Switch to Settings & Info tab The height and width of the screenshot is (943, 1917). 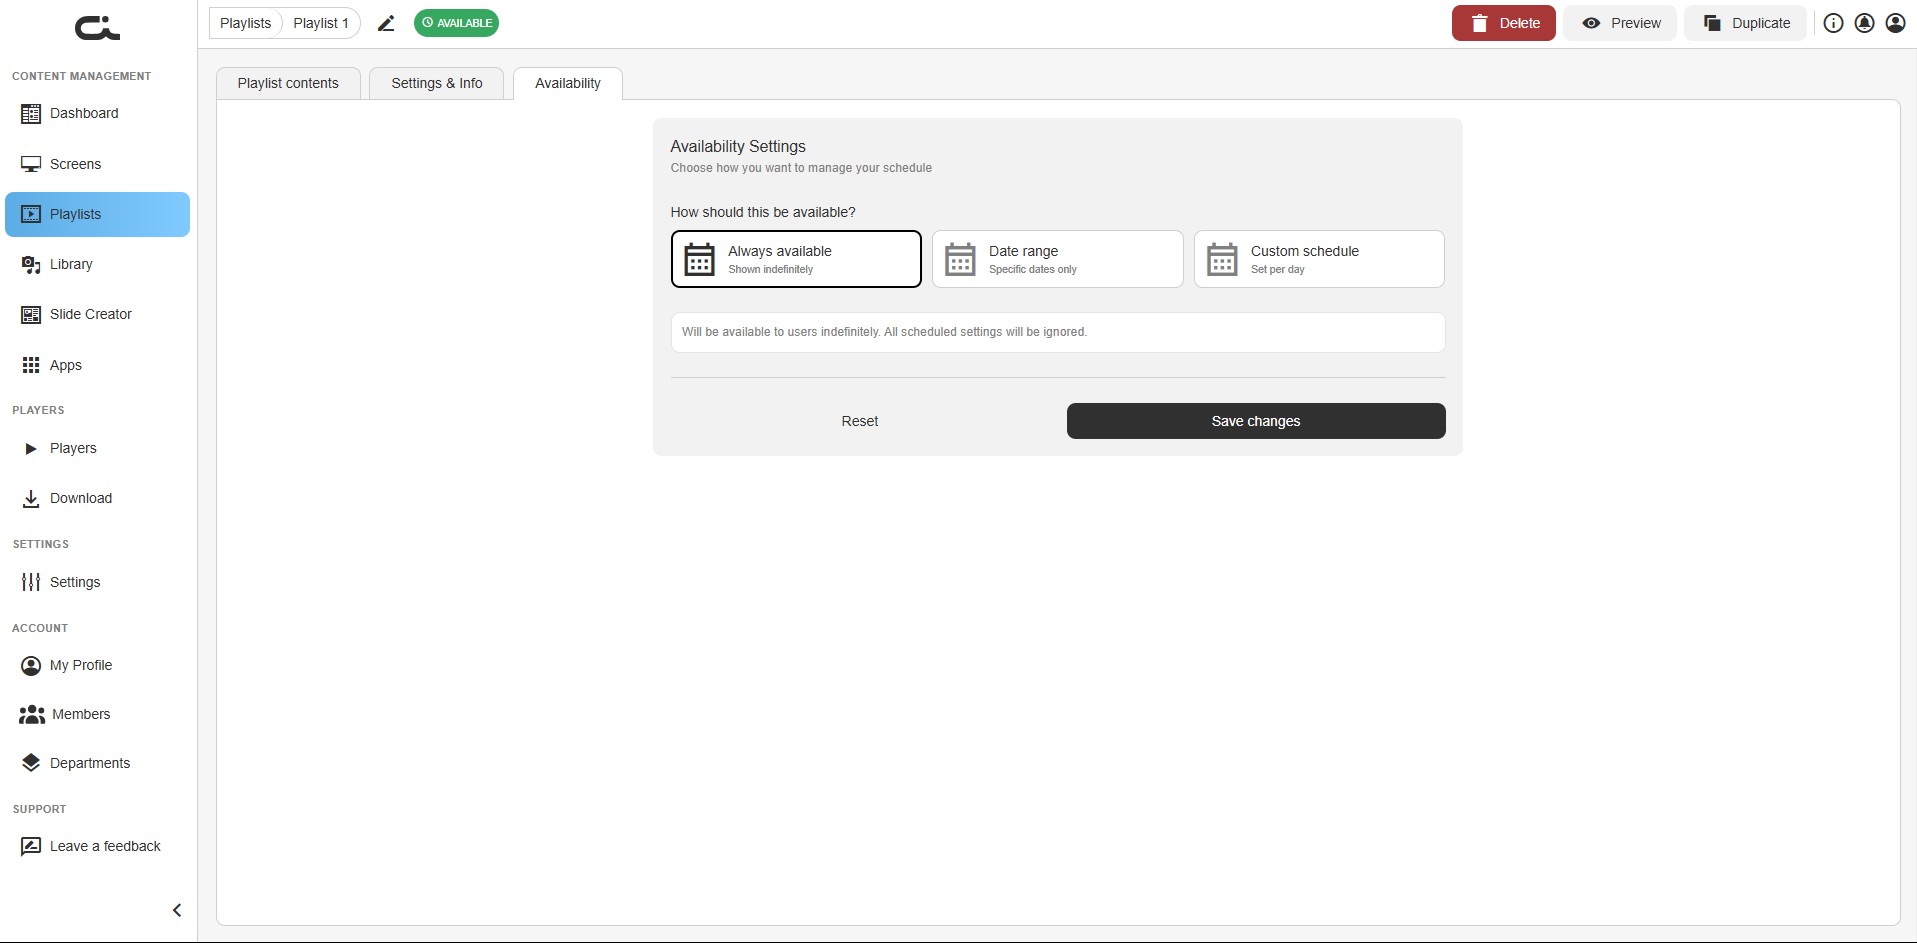tap(437, 83)
